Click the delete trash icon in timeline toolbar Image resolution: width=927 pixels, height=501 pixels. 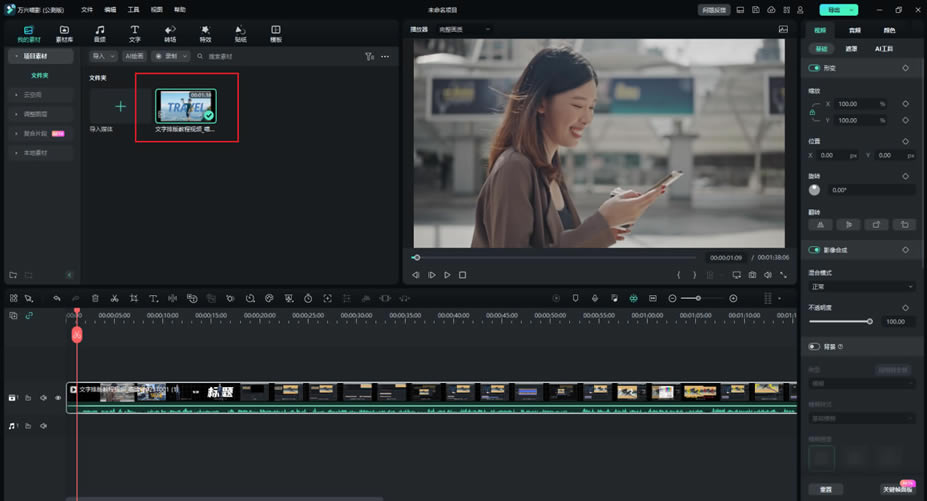(95, 298)
